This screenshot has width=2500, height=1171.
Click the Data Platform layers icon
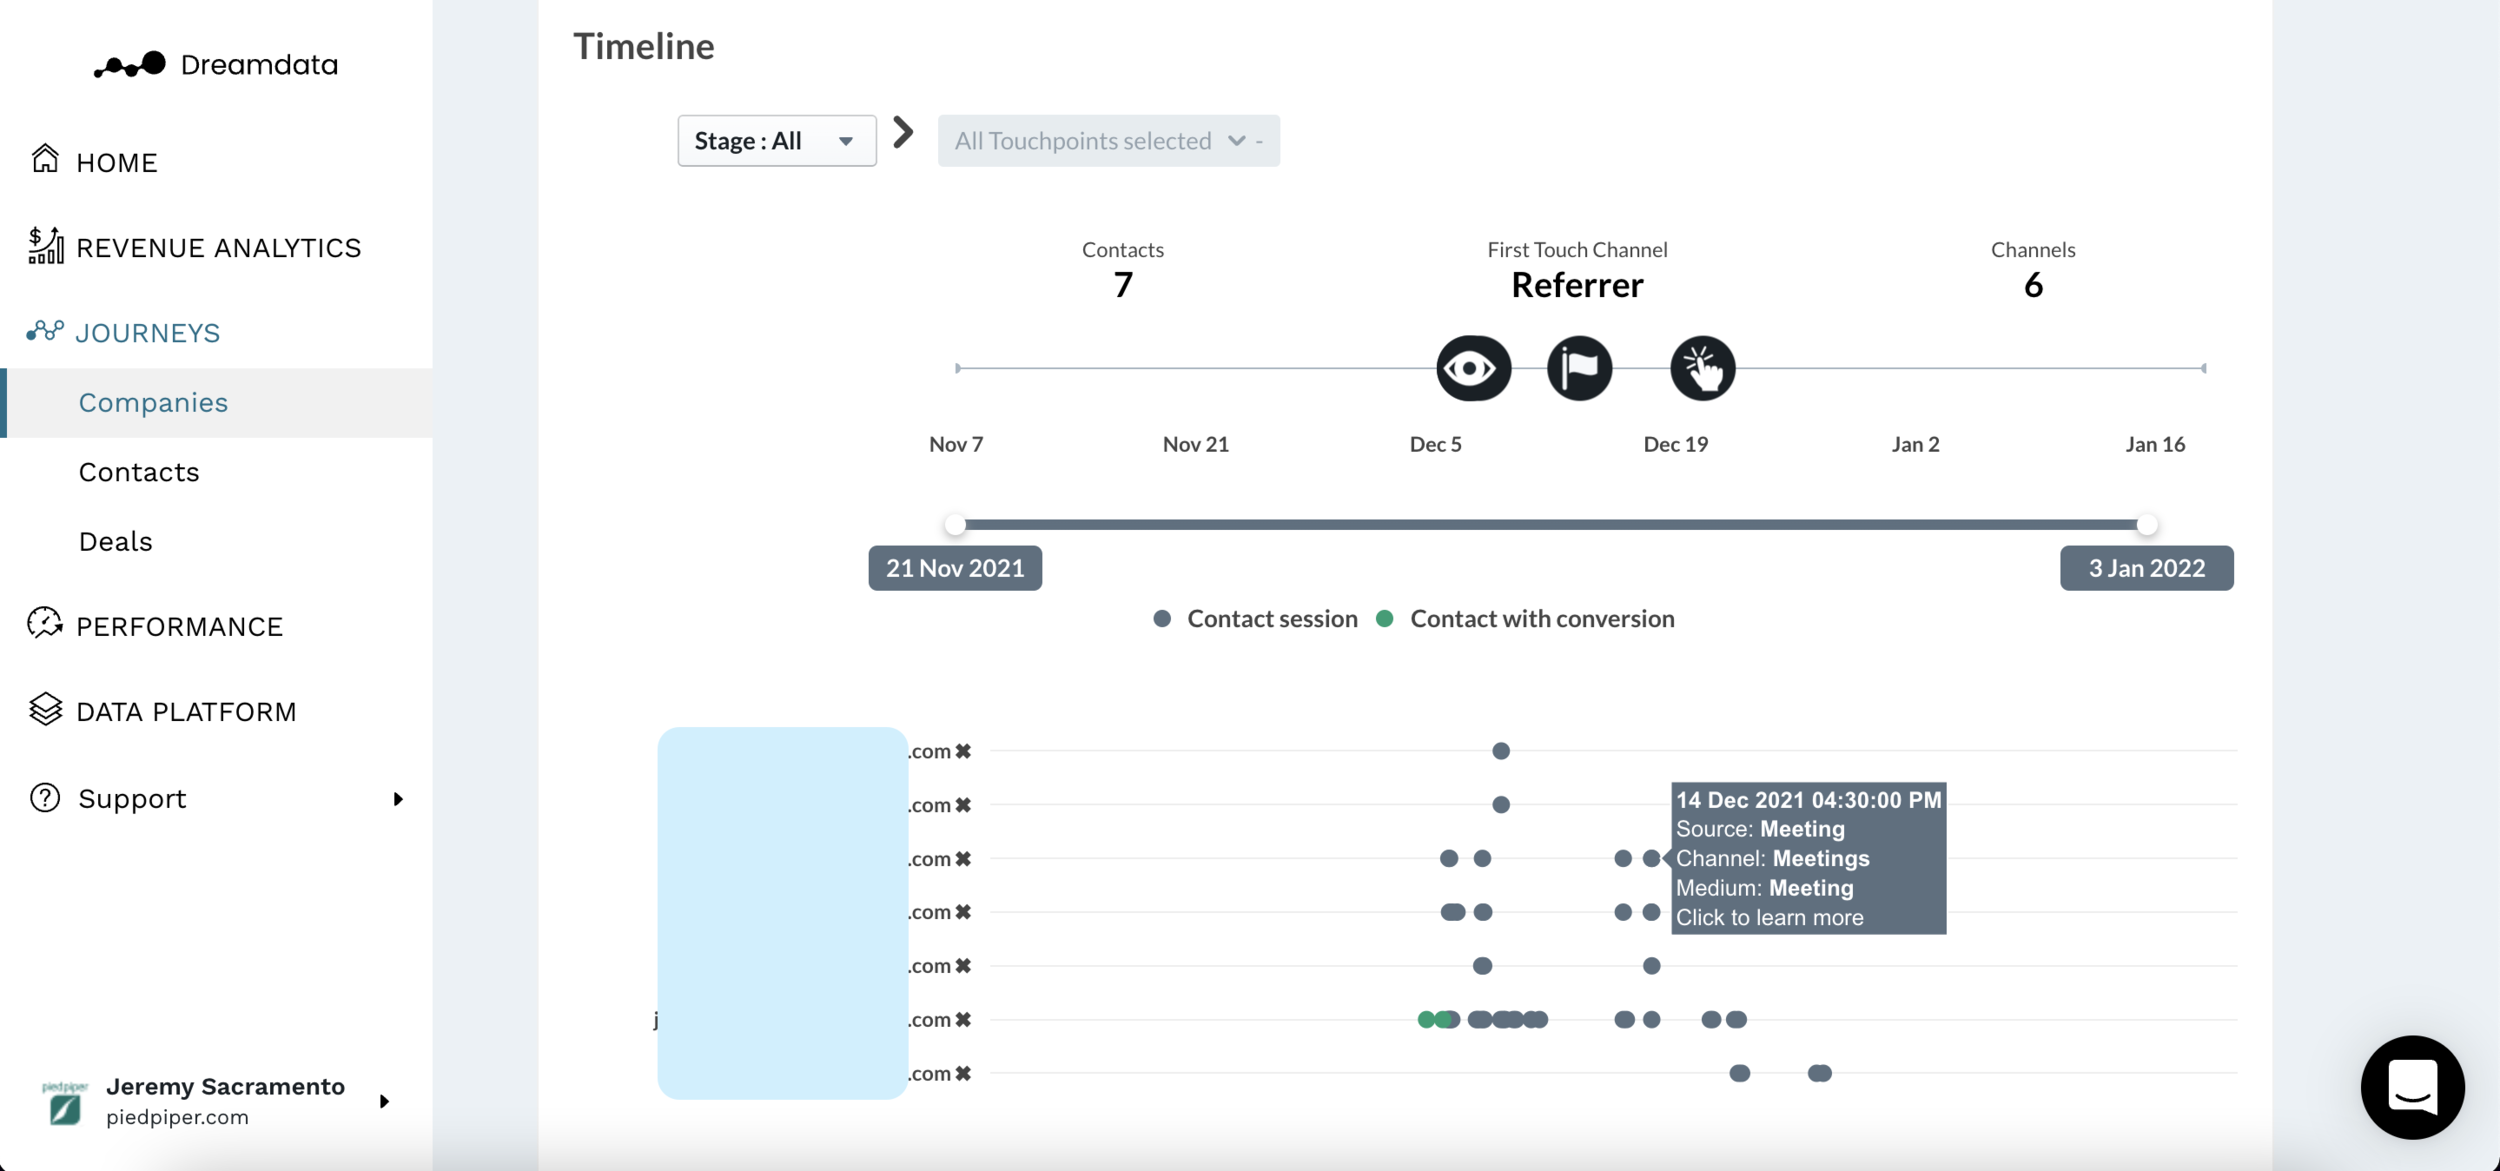[x=45, y=709]
